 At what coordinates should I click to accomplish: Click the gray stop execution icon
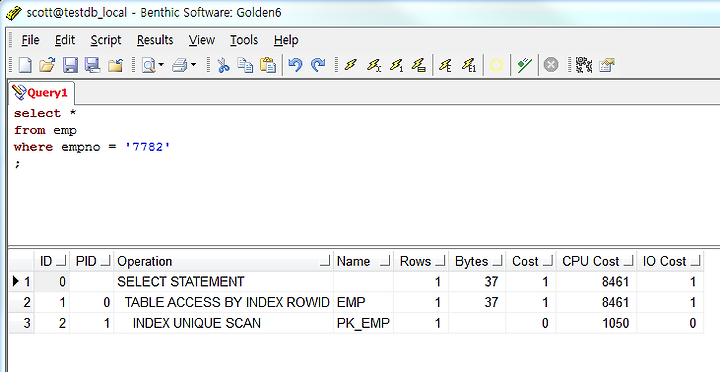(x=551, y=65)
